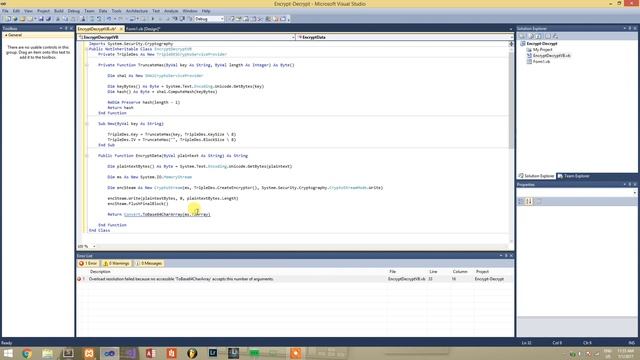Close the Toolbox panel
Viewport: 640px width, 360px height.
point(71,29)
